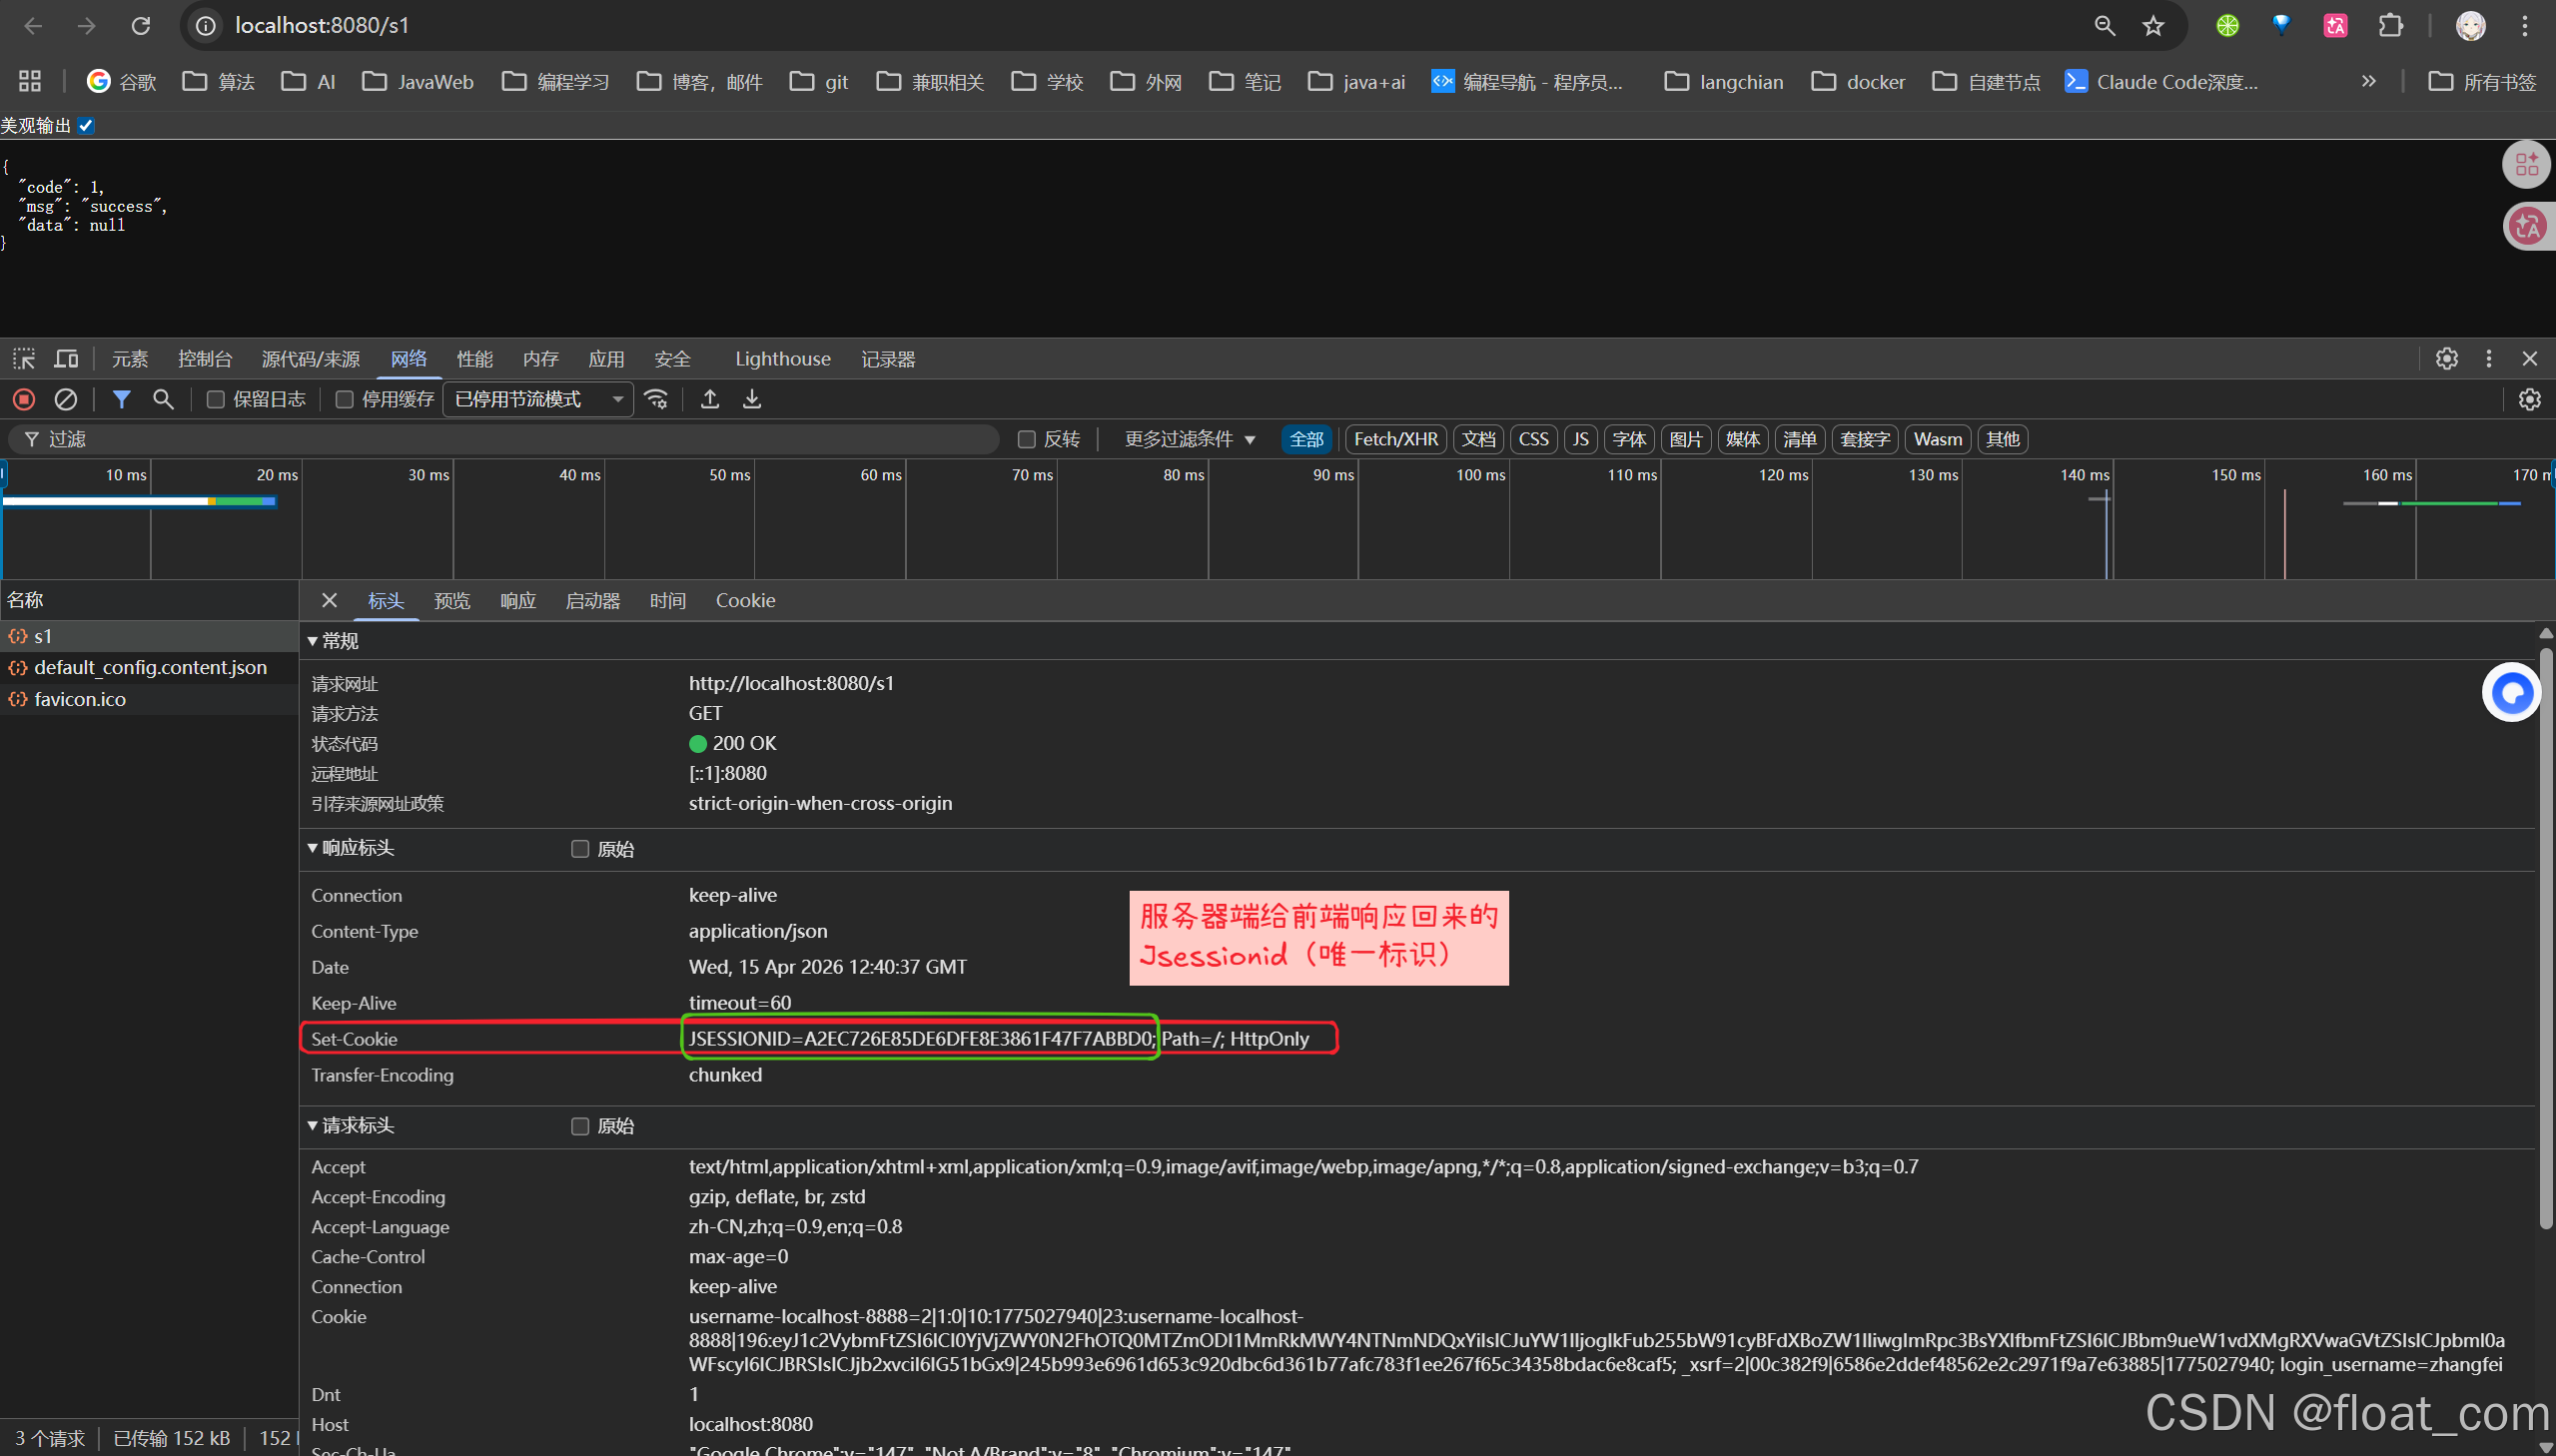Click the export HAR download icon
Screen dimensions: 2556x1456
tap(752, 399)
